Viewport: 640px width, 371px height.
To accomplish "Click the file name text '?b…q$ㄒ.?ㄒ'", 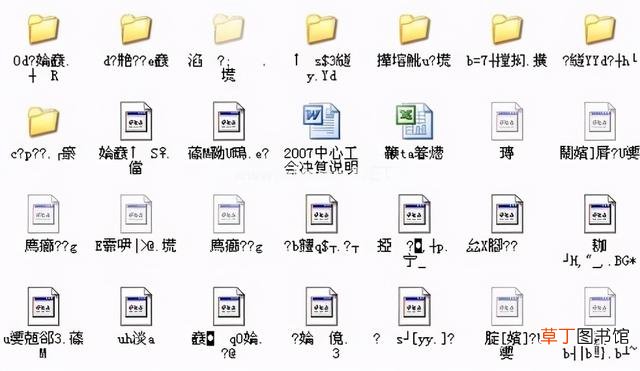I will (x=321, y=246).
